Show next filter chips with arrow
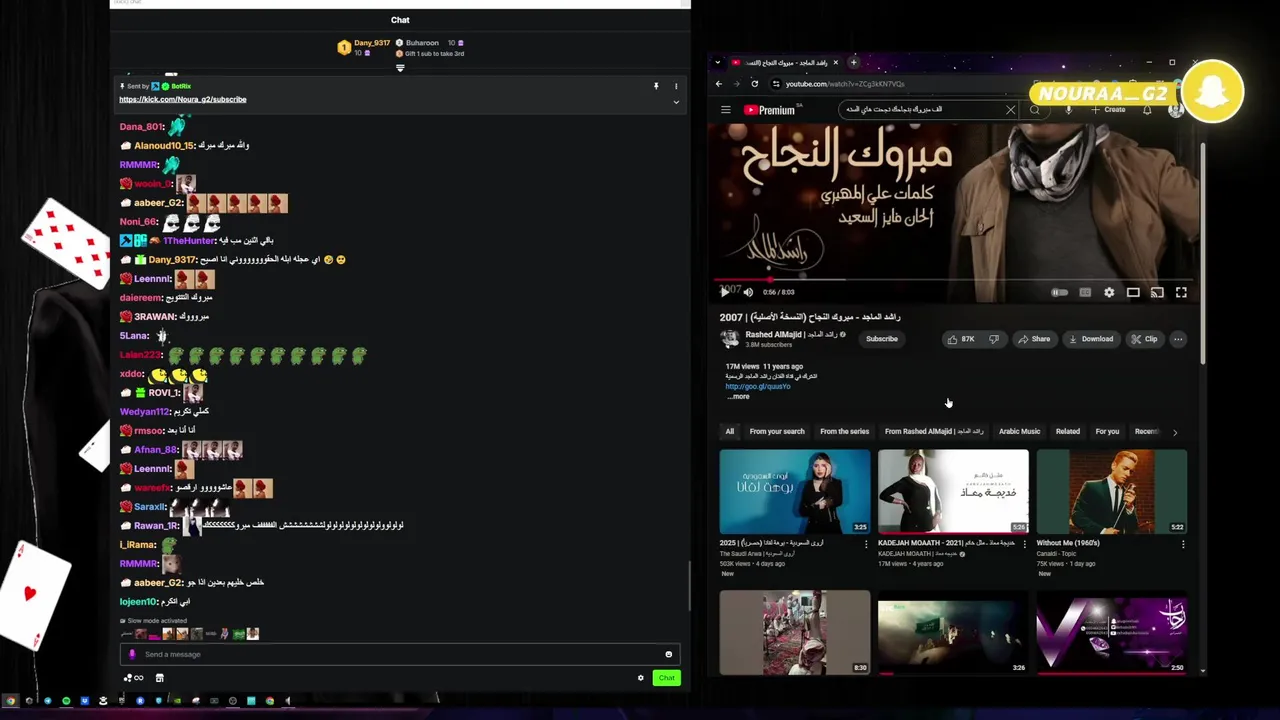1280x720 pixels. 1175,432
